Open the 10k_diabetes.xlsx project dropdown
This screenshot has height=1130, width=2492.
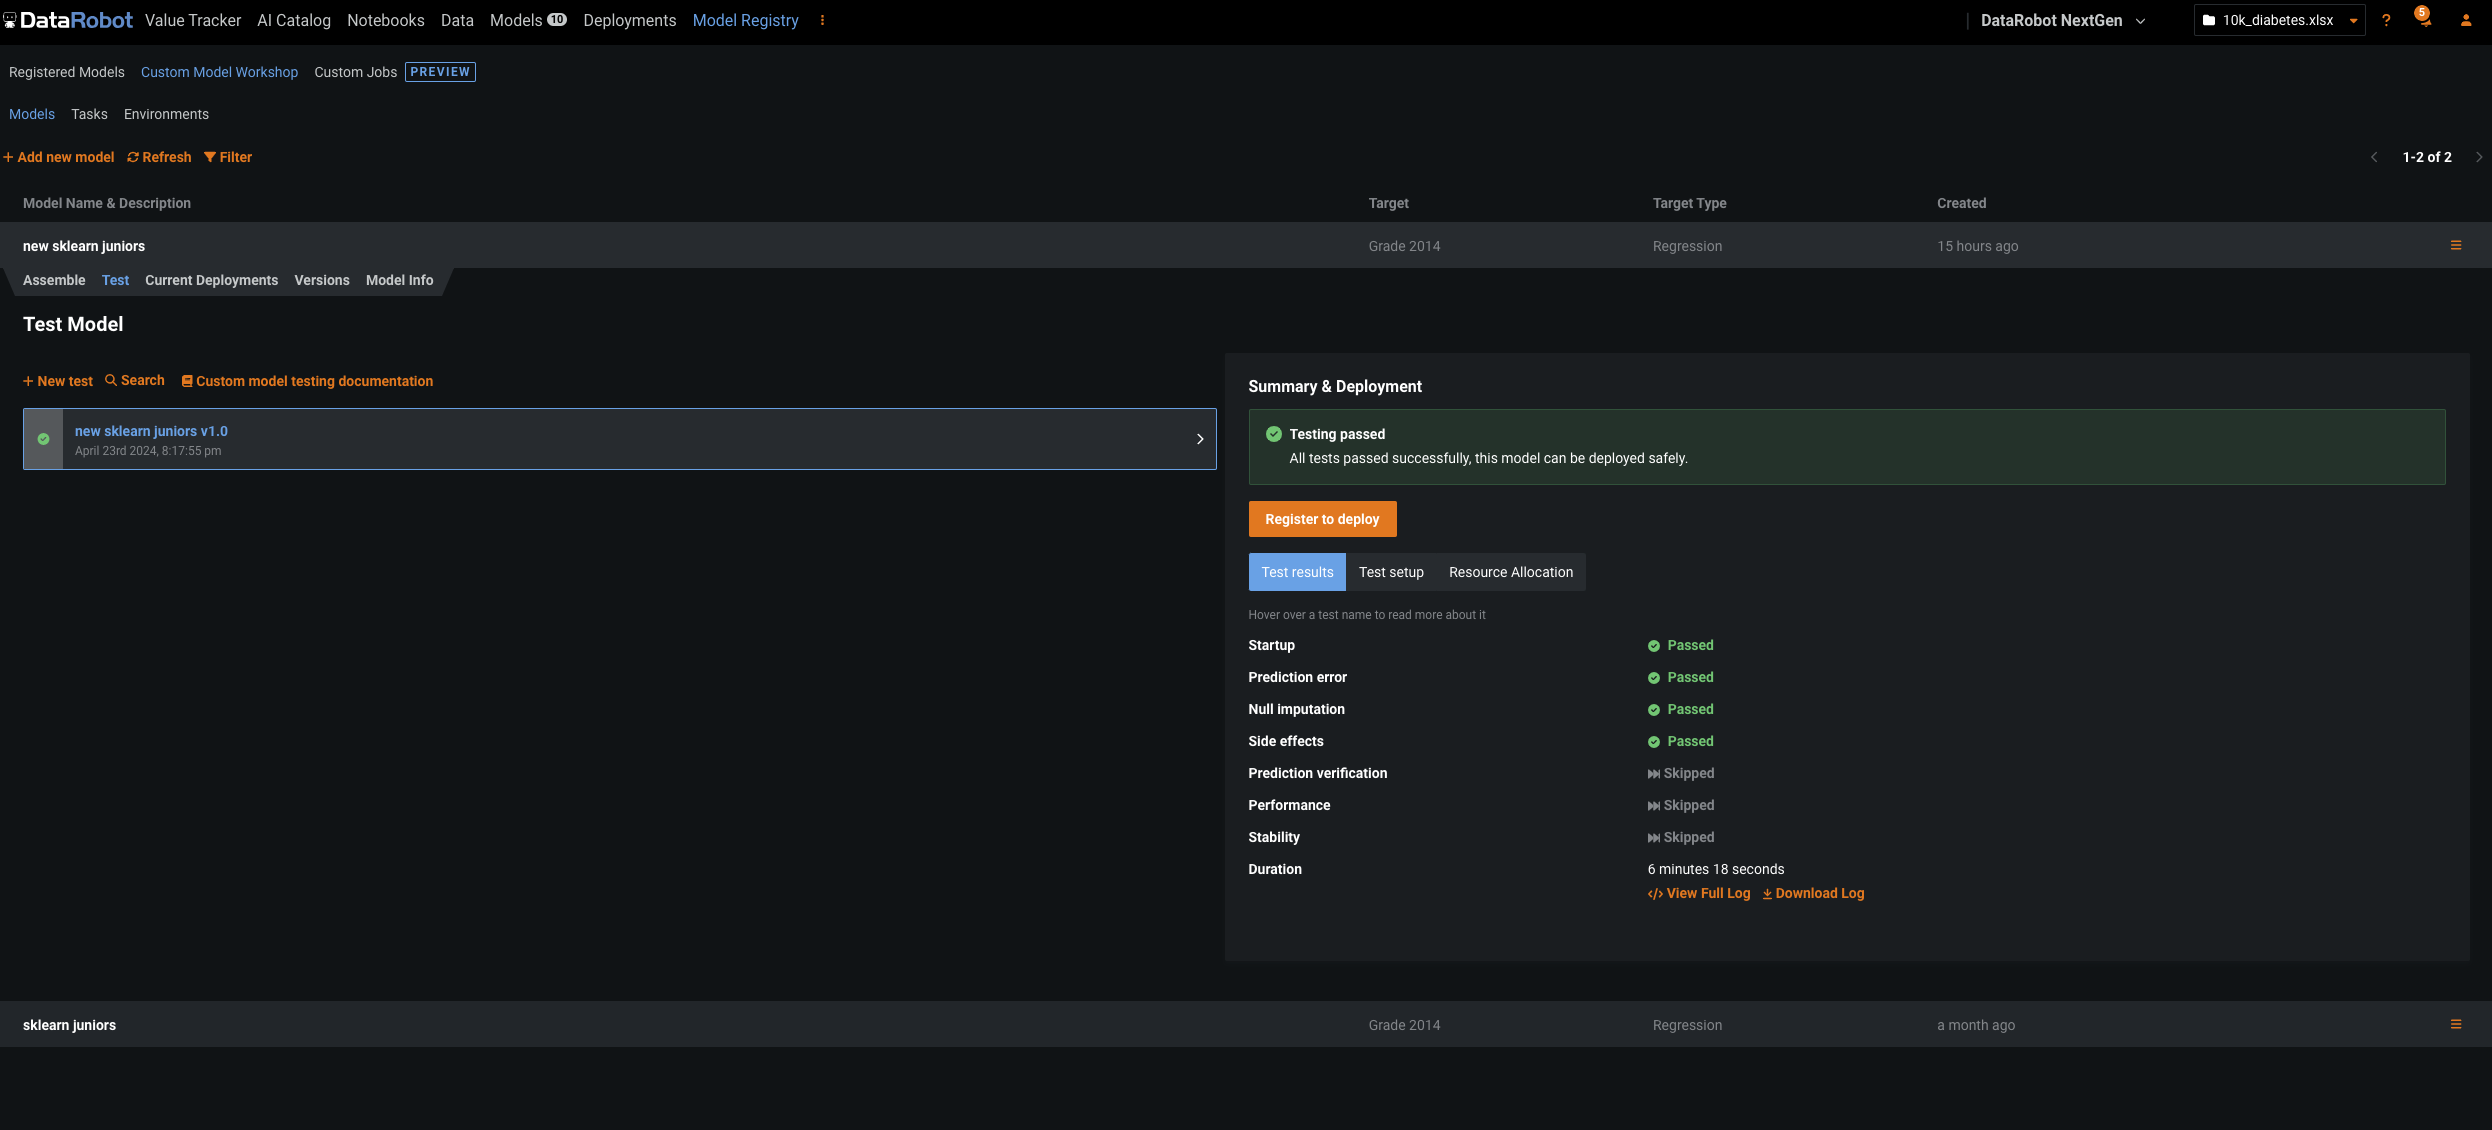[x=2279, y=20]
